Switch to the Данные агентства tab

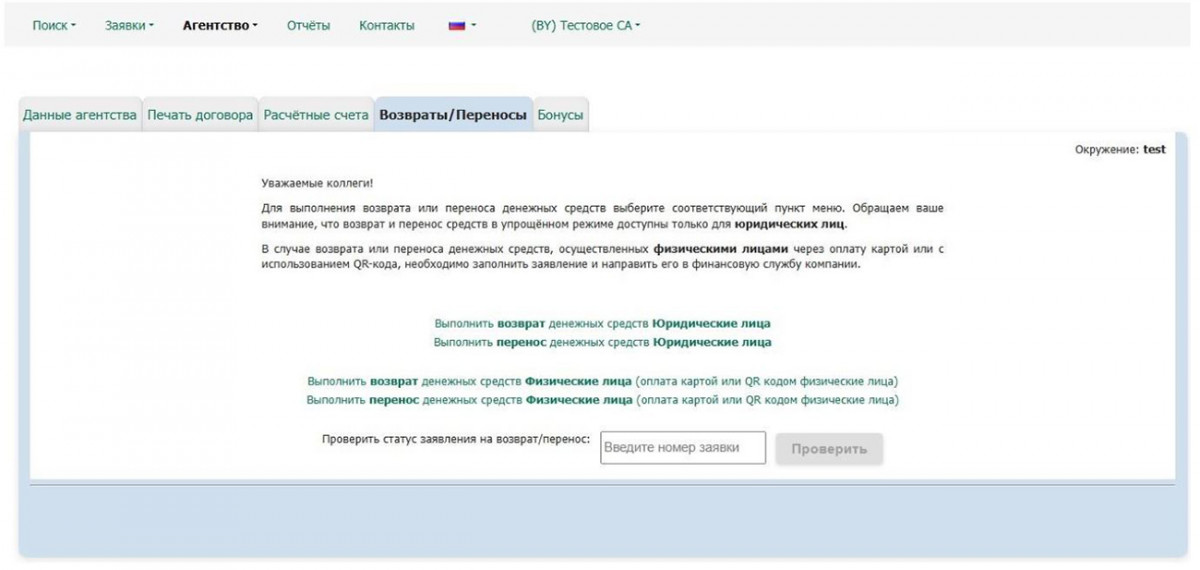tap(80, 115)
